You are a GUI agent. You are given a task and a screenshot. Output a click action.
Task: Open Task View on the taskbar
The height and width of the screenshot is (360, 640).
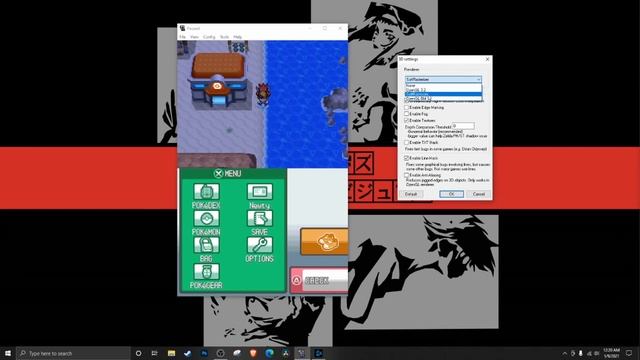coord(154,353)
